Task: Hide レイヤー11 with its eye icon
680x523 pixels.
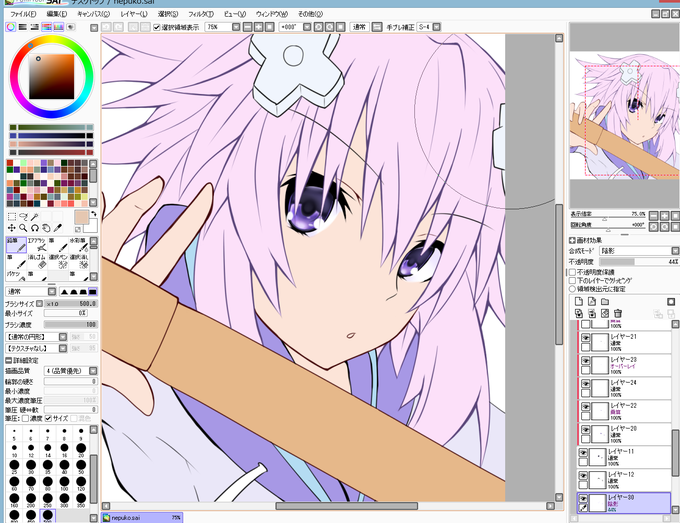Action: [583, 453]
